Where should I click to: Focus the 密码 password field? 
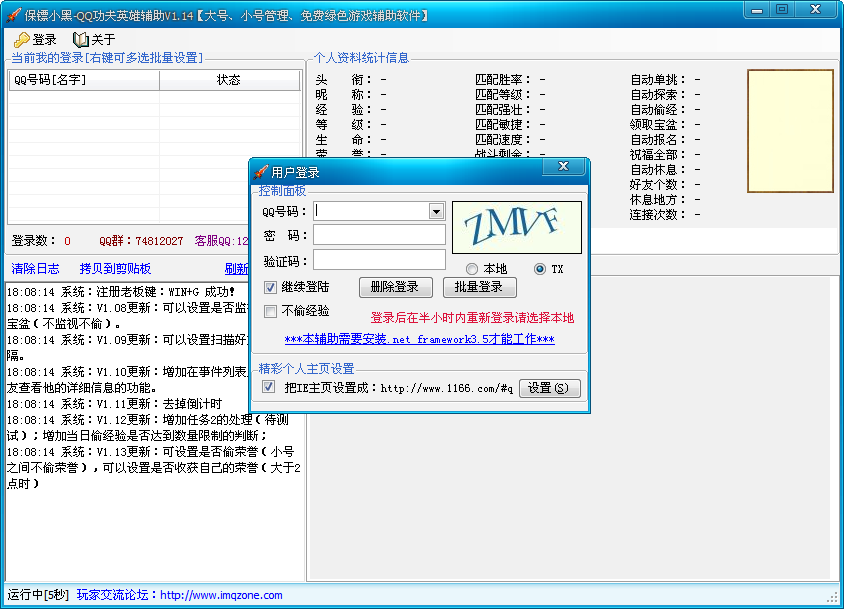[x=379, y=235]
